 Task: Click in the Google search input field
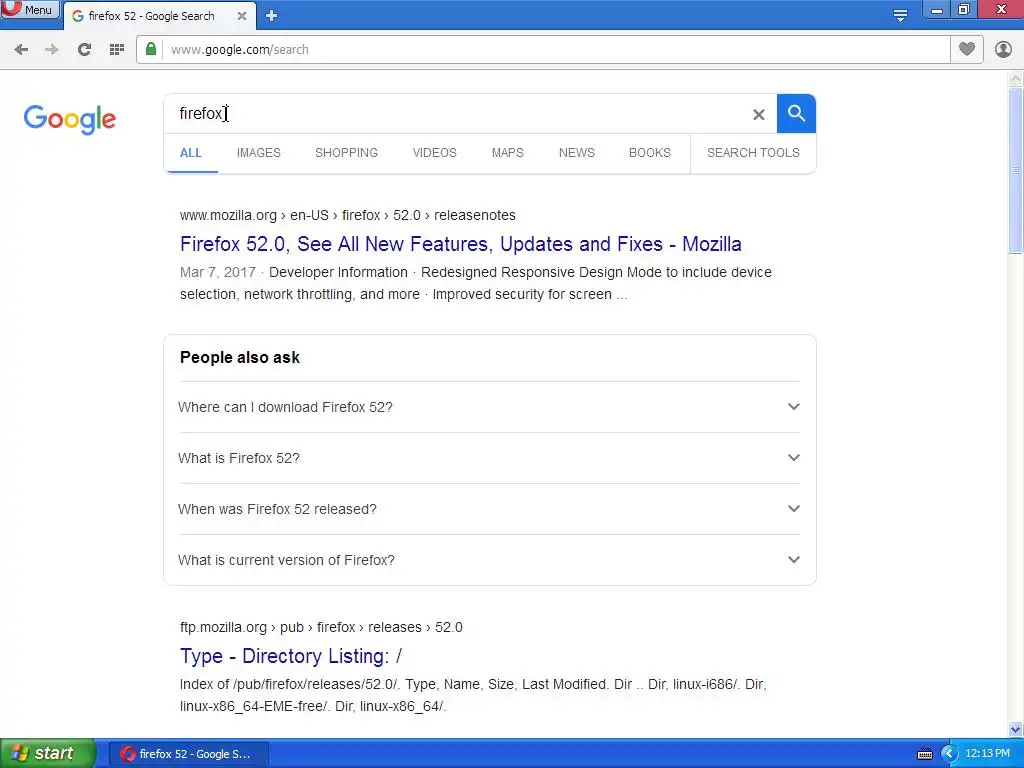tap(457, 114)
